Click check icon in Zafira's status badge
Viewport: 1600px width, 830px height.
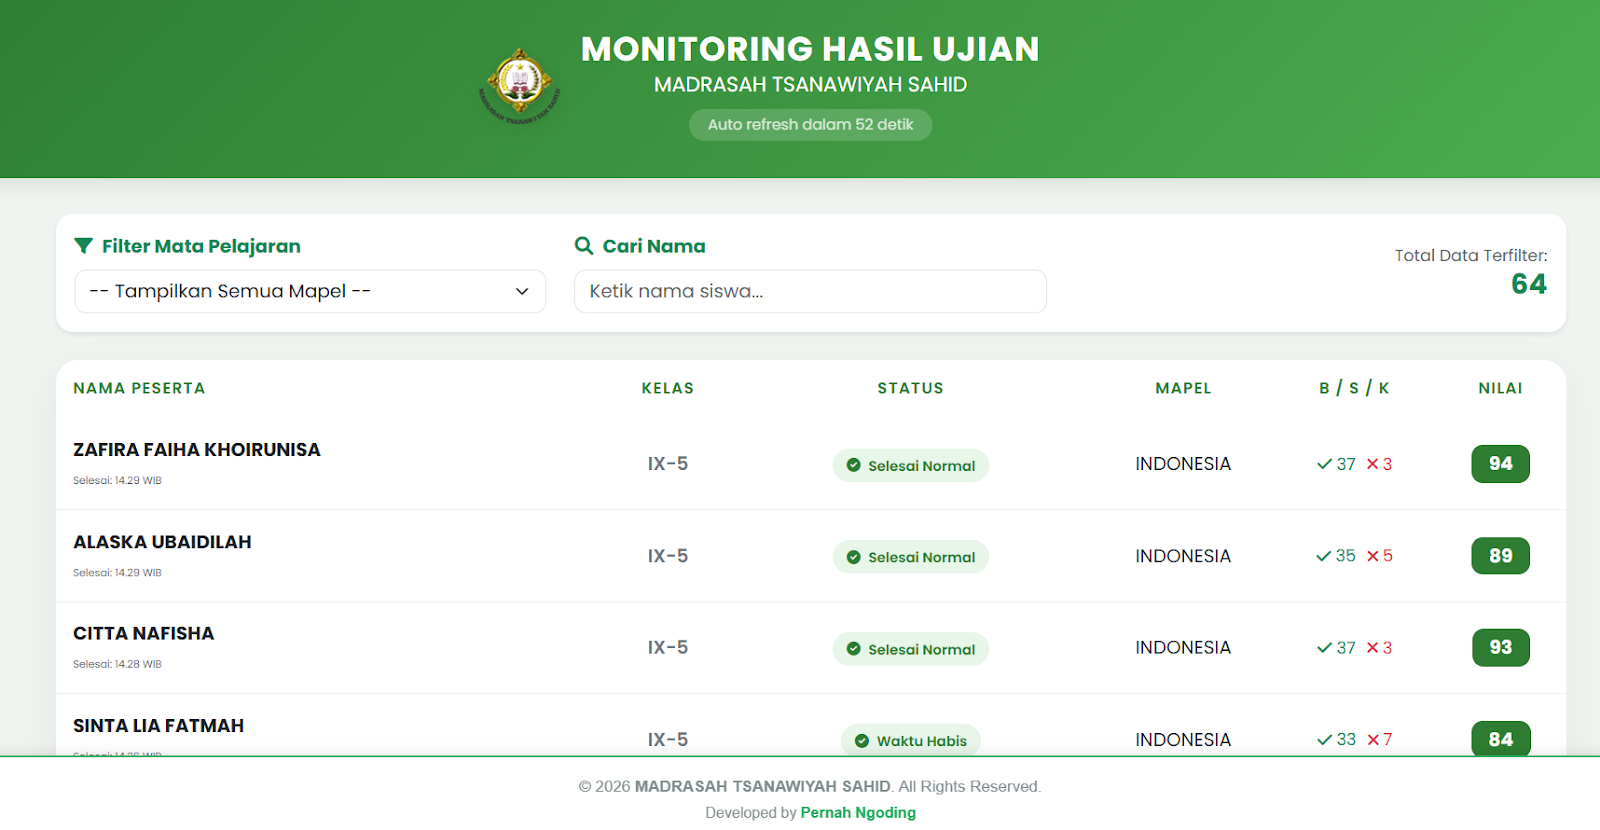(x=854, y=465)
